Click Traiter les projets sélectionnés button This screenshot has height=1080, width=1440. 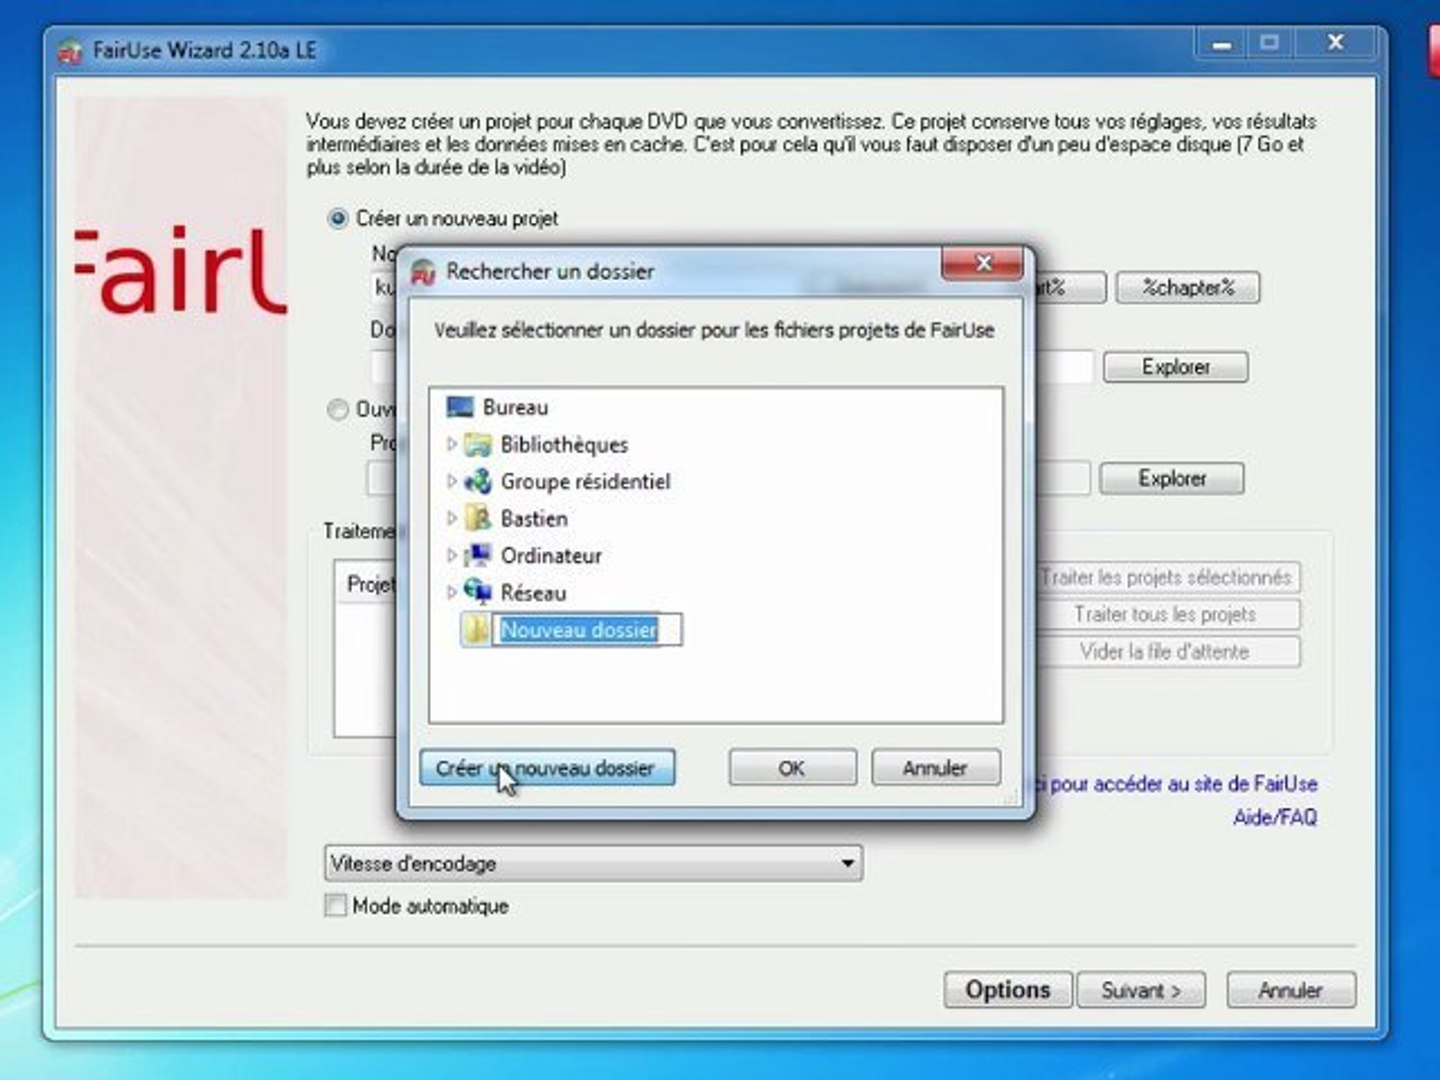(x=1168, y=577)
